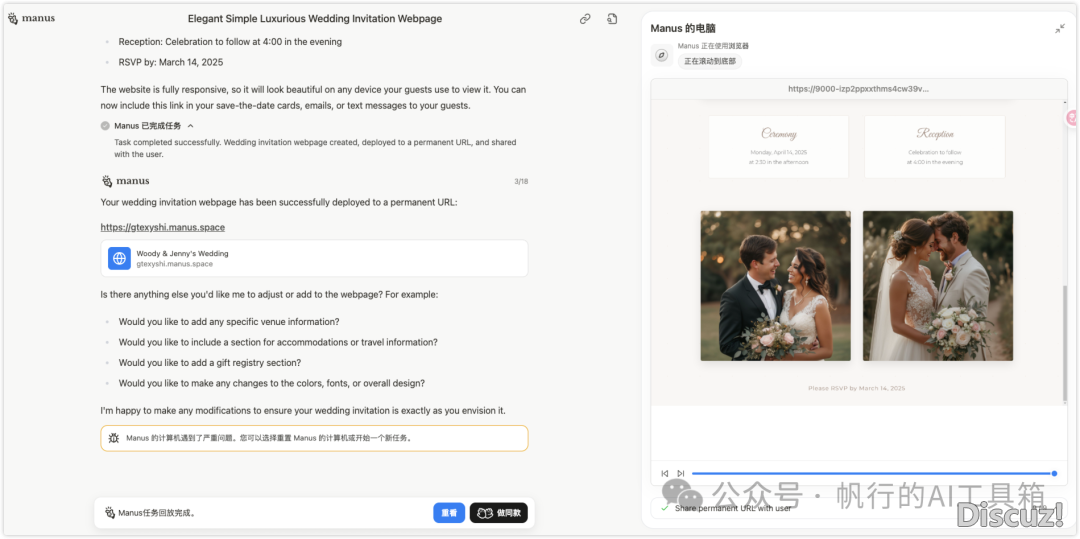Click the replay progress slider handle
The image size is (1080, 539).
1054,473
